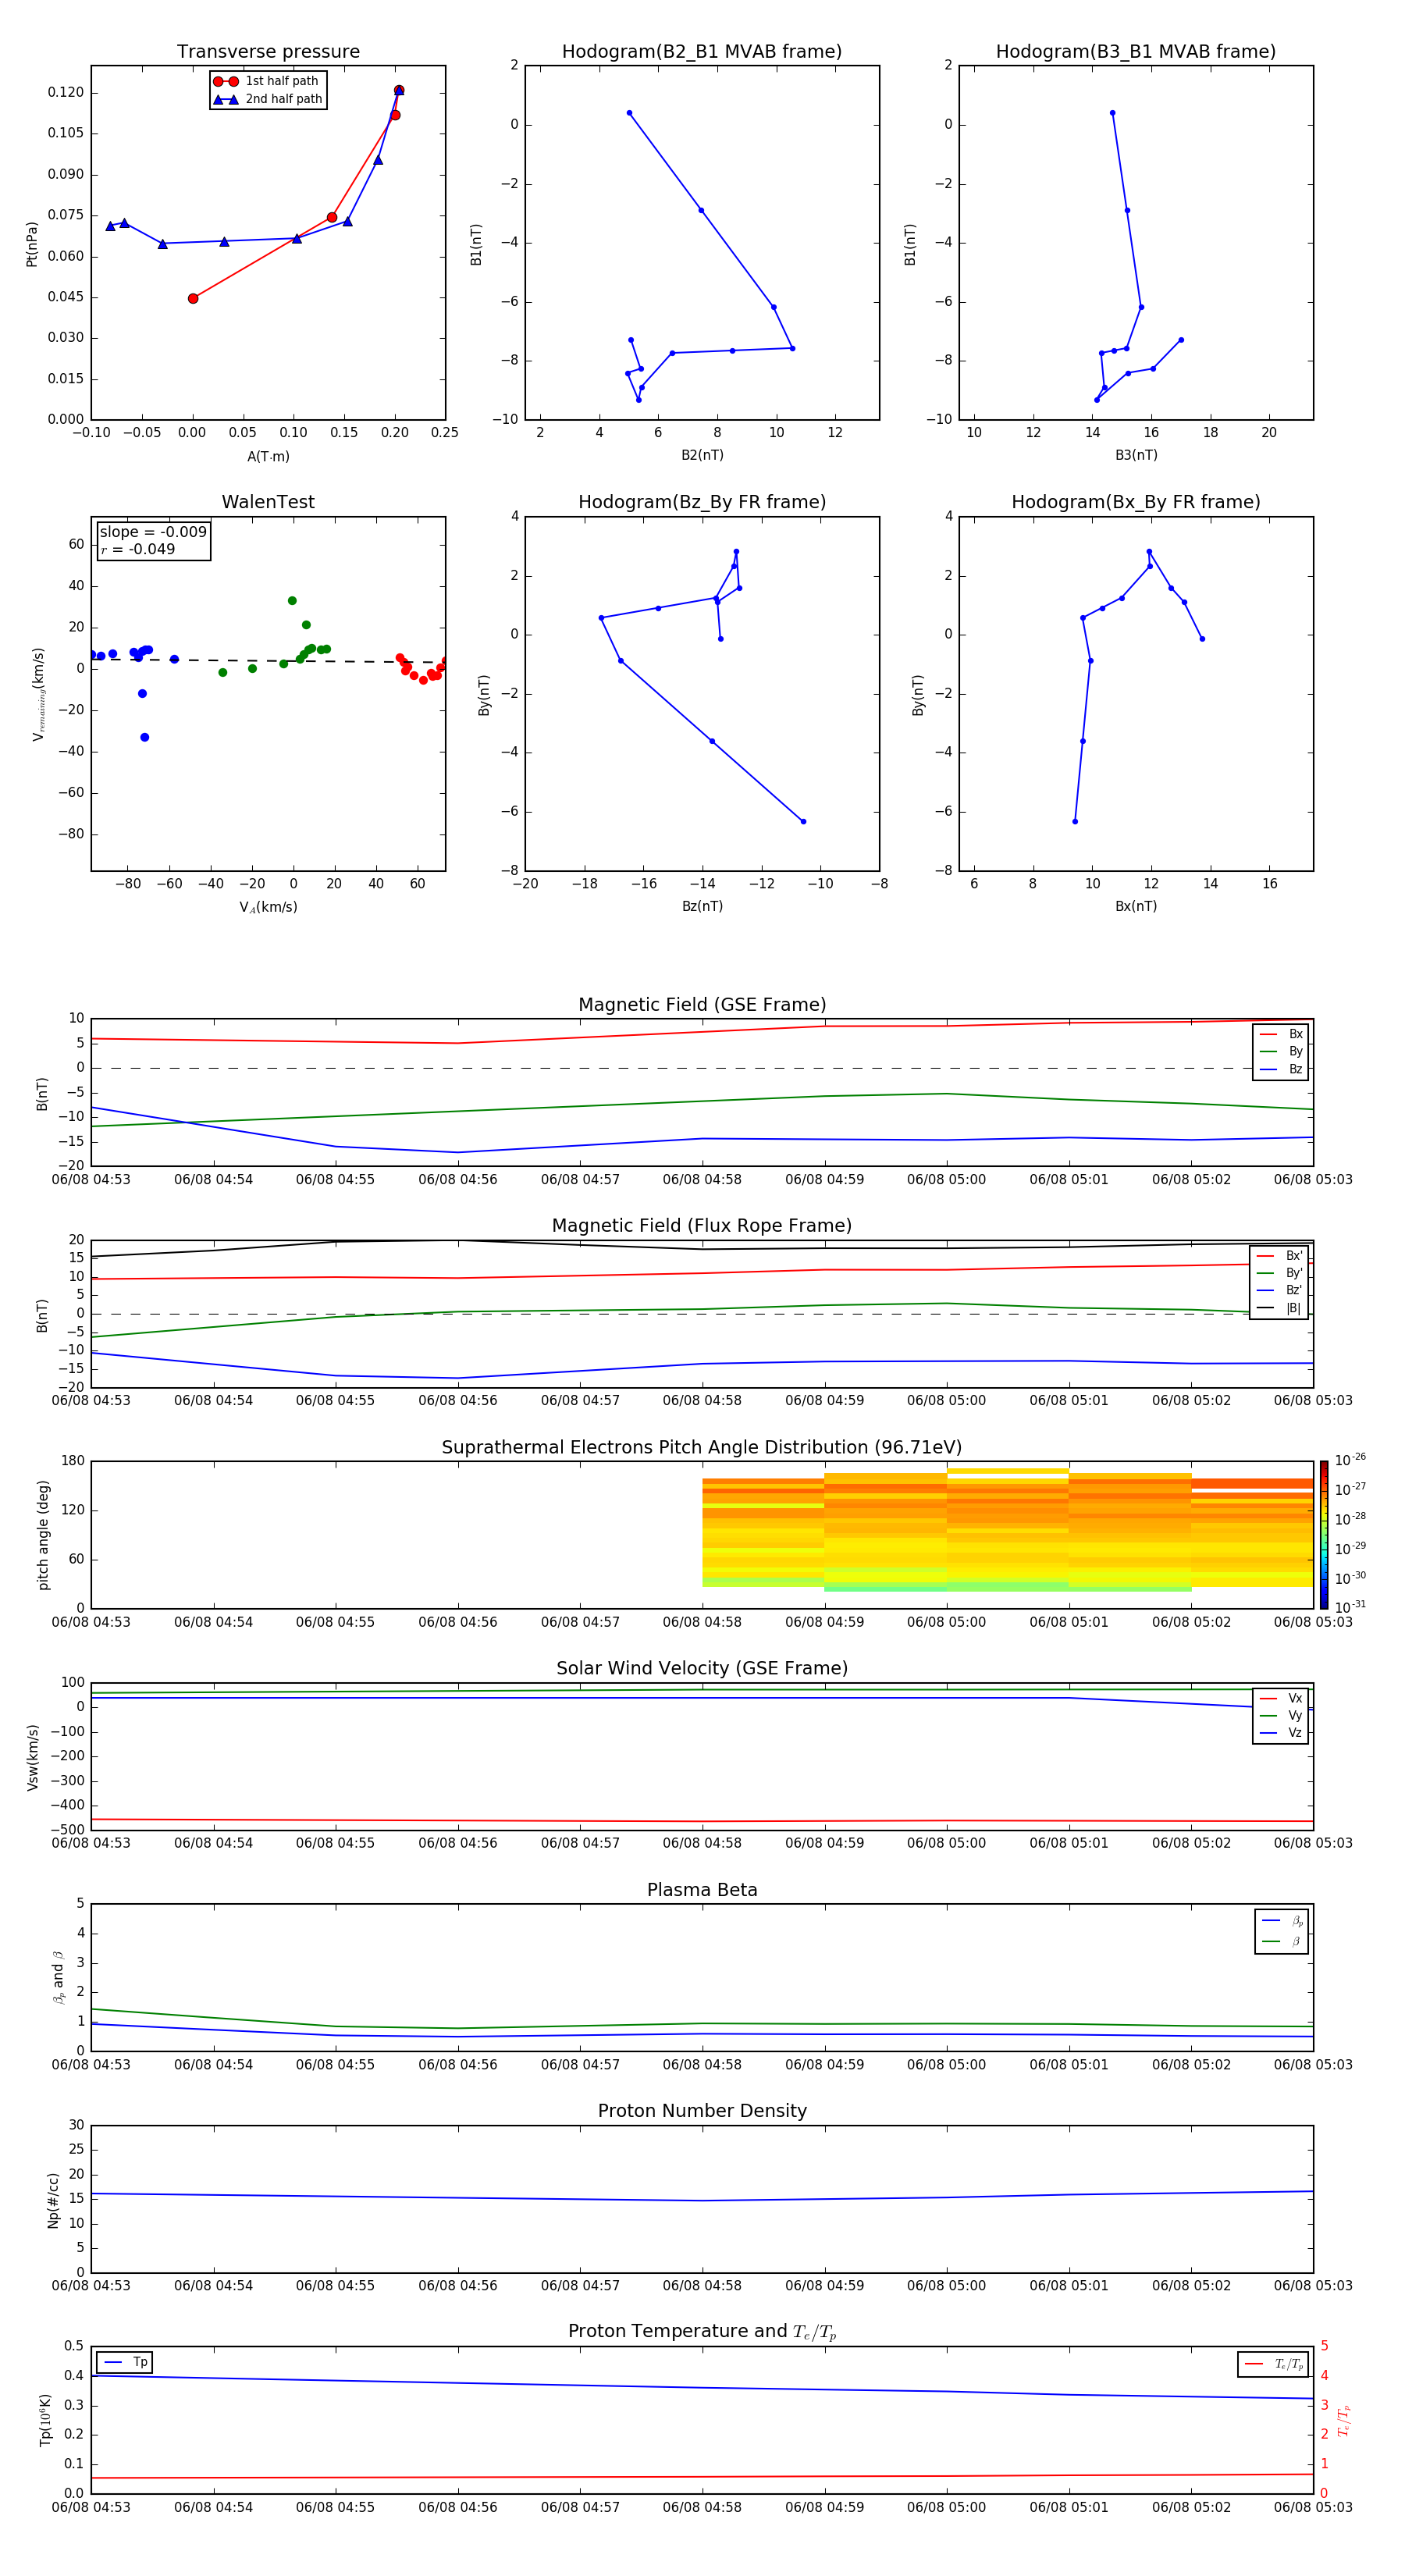1405x2576 pixels.
Task: Click 'Proton Temperature and Te/Tp' title
Action: pyautogui.click(x=702, y=2332)
